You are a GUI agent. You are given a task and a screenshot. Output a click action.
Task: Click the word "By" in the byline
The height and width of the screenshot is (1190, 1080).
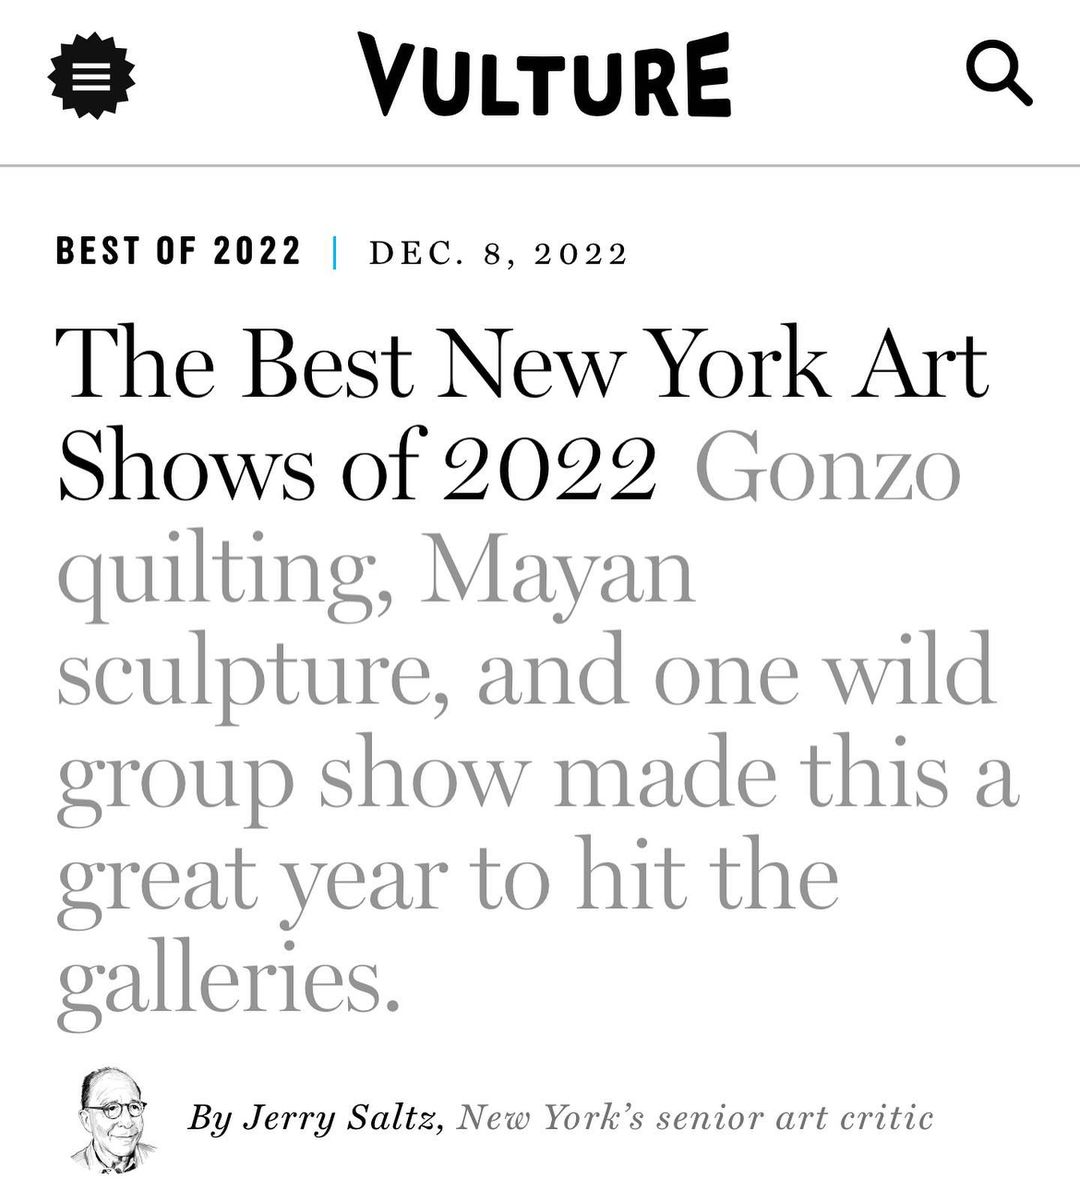coord(207,1118)
